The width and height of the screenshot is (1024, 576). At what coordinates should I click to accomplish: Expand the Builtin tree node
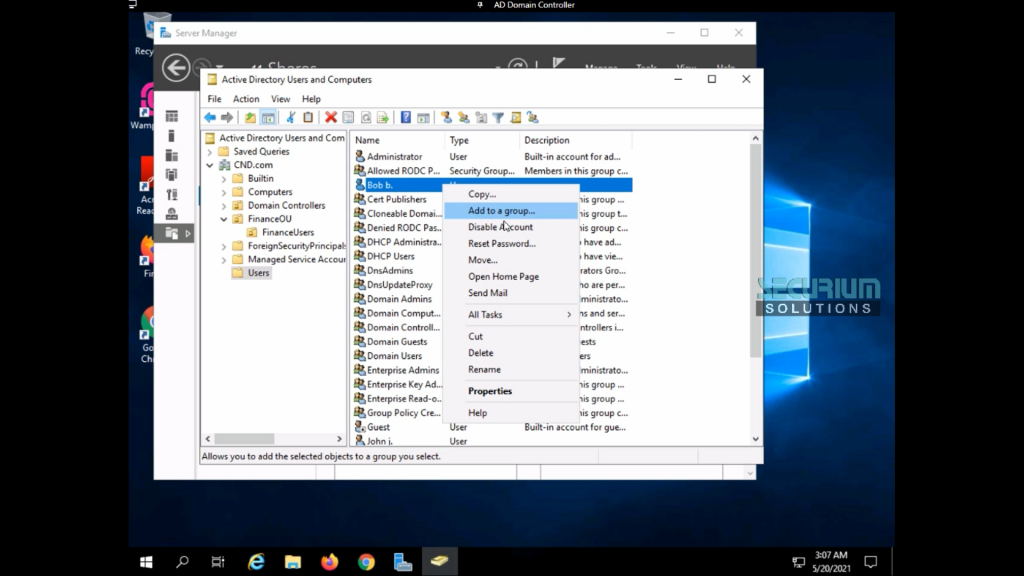224,178
